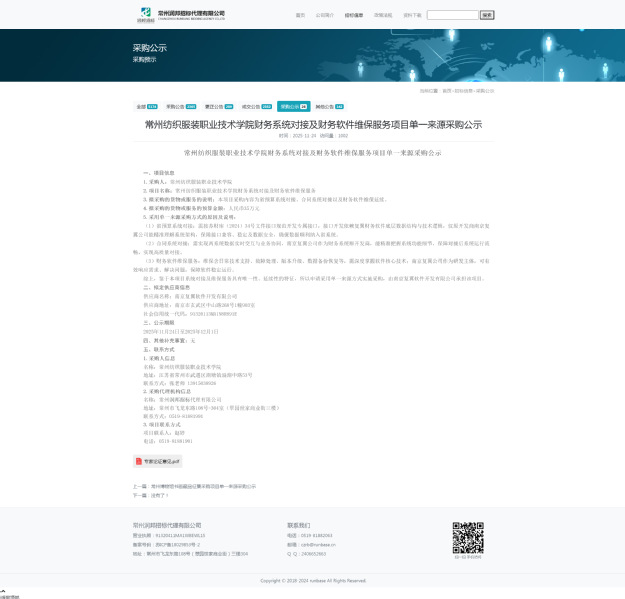Open the 招标信息 menu item

point(354,16)
